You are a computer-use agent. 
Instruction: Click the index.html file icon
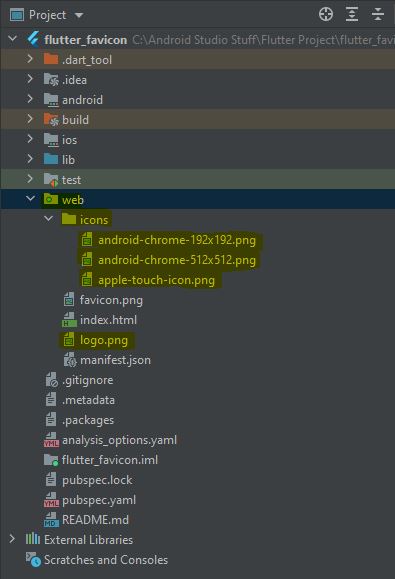(x=69, y=319)
